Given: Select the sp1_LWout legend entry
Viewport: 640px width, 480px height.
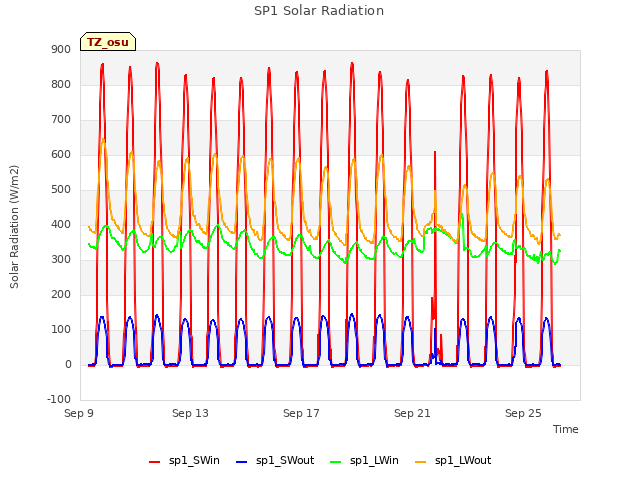Looking at the screenshot, I should click(x=453, y=460).
